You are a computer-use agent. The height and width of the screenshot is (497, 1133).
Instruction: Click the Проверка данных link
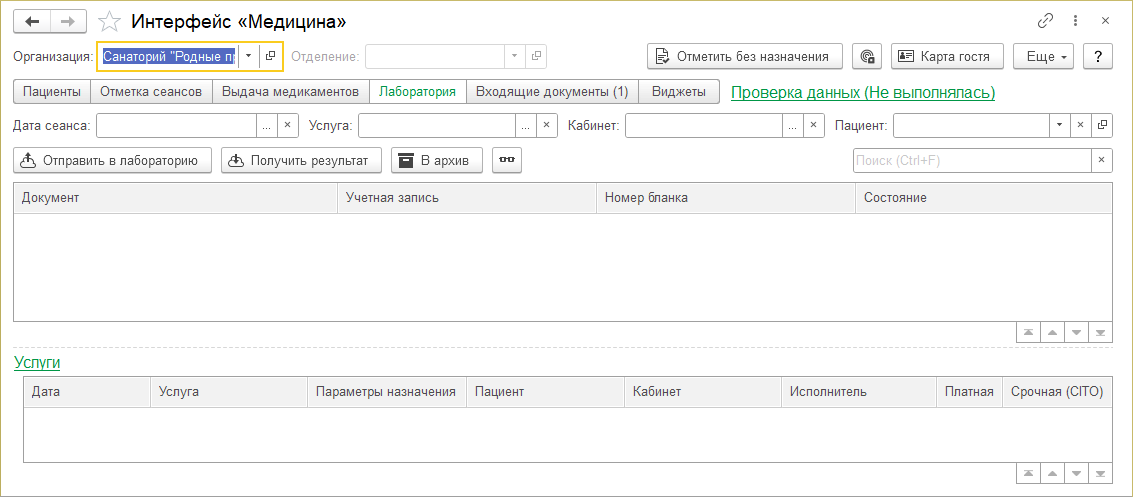click(x=863, y=93)
